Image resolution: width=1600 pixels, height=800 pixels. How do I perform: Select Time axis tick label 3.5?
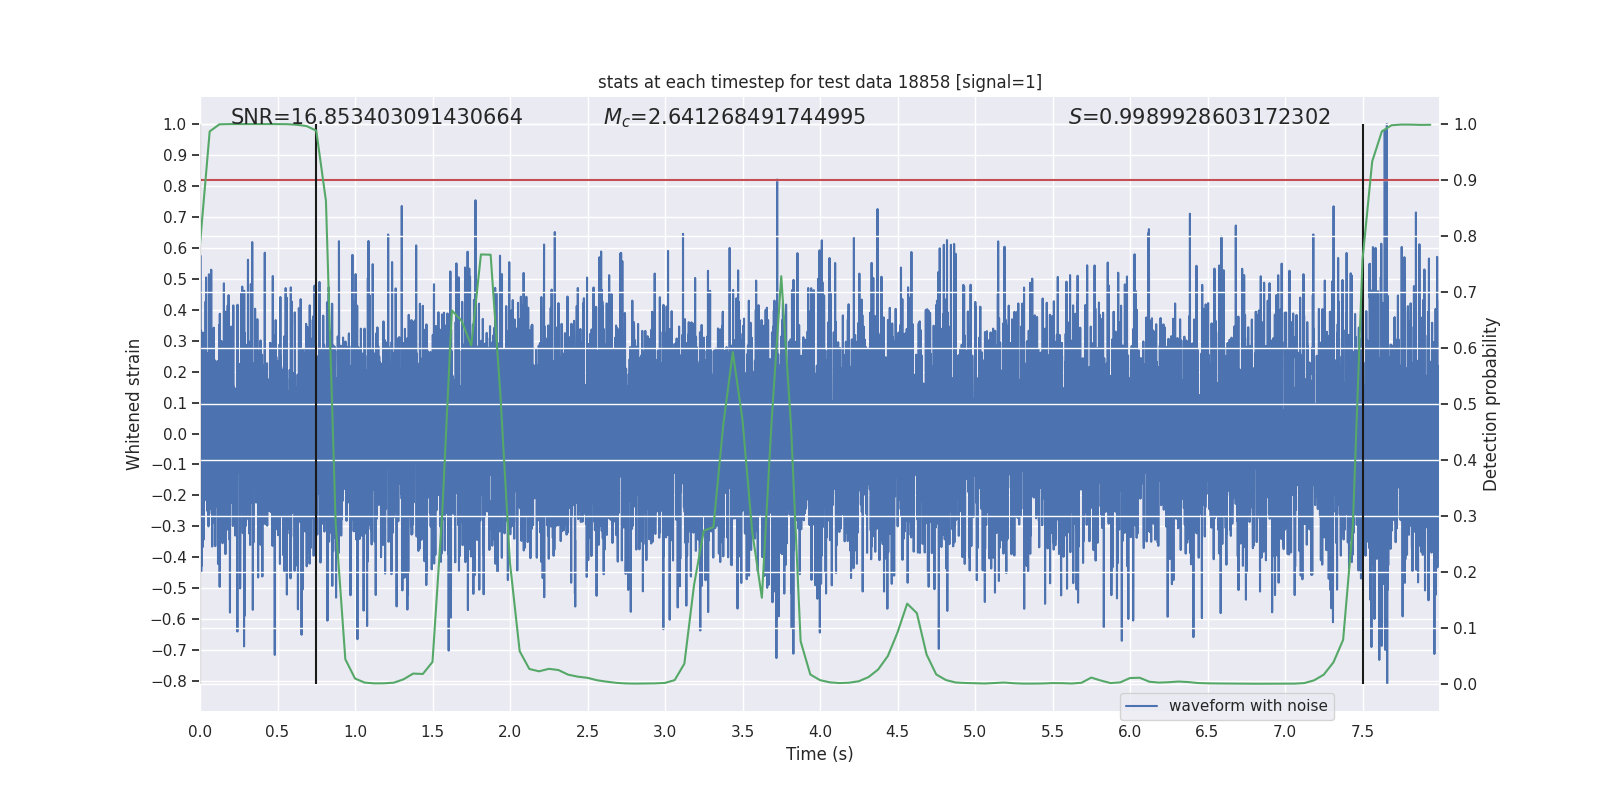[742, 731]
